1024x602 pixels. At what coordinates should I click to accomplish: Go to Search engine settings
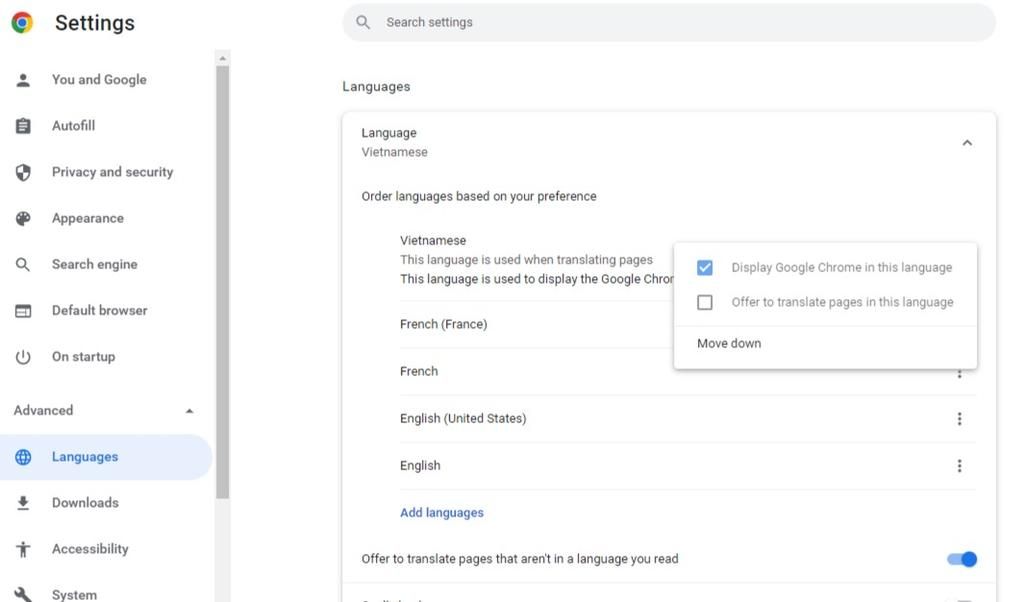point(95,264)
